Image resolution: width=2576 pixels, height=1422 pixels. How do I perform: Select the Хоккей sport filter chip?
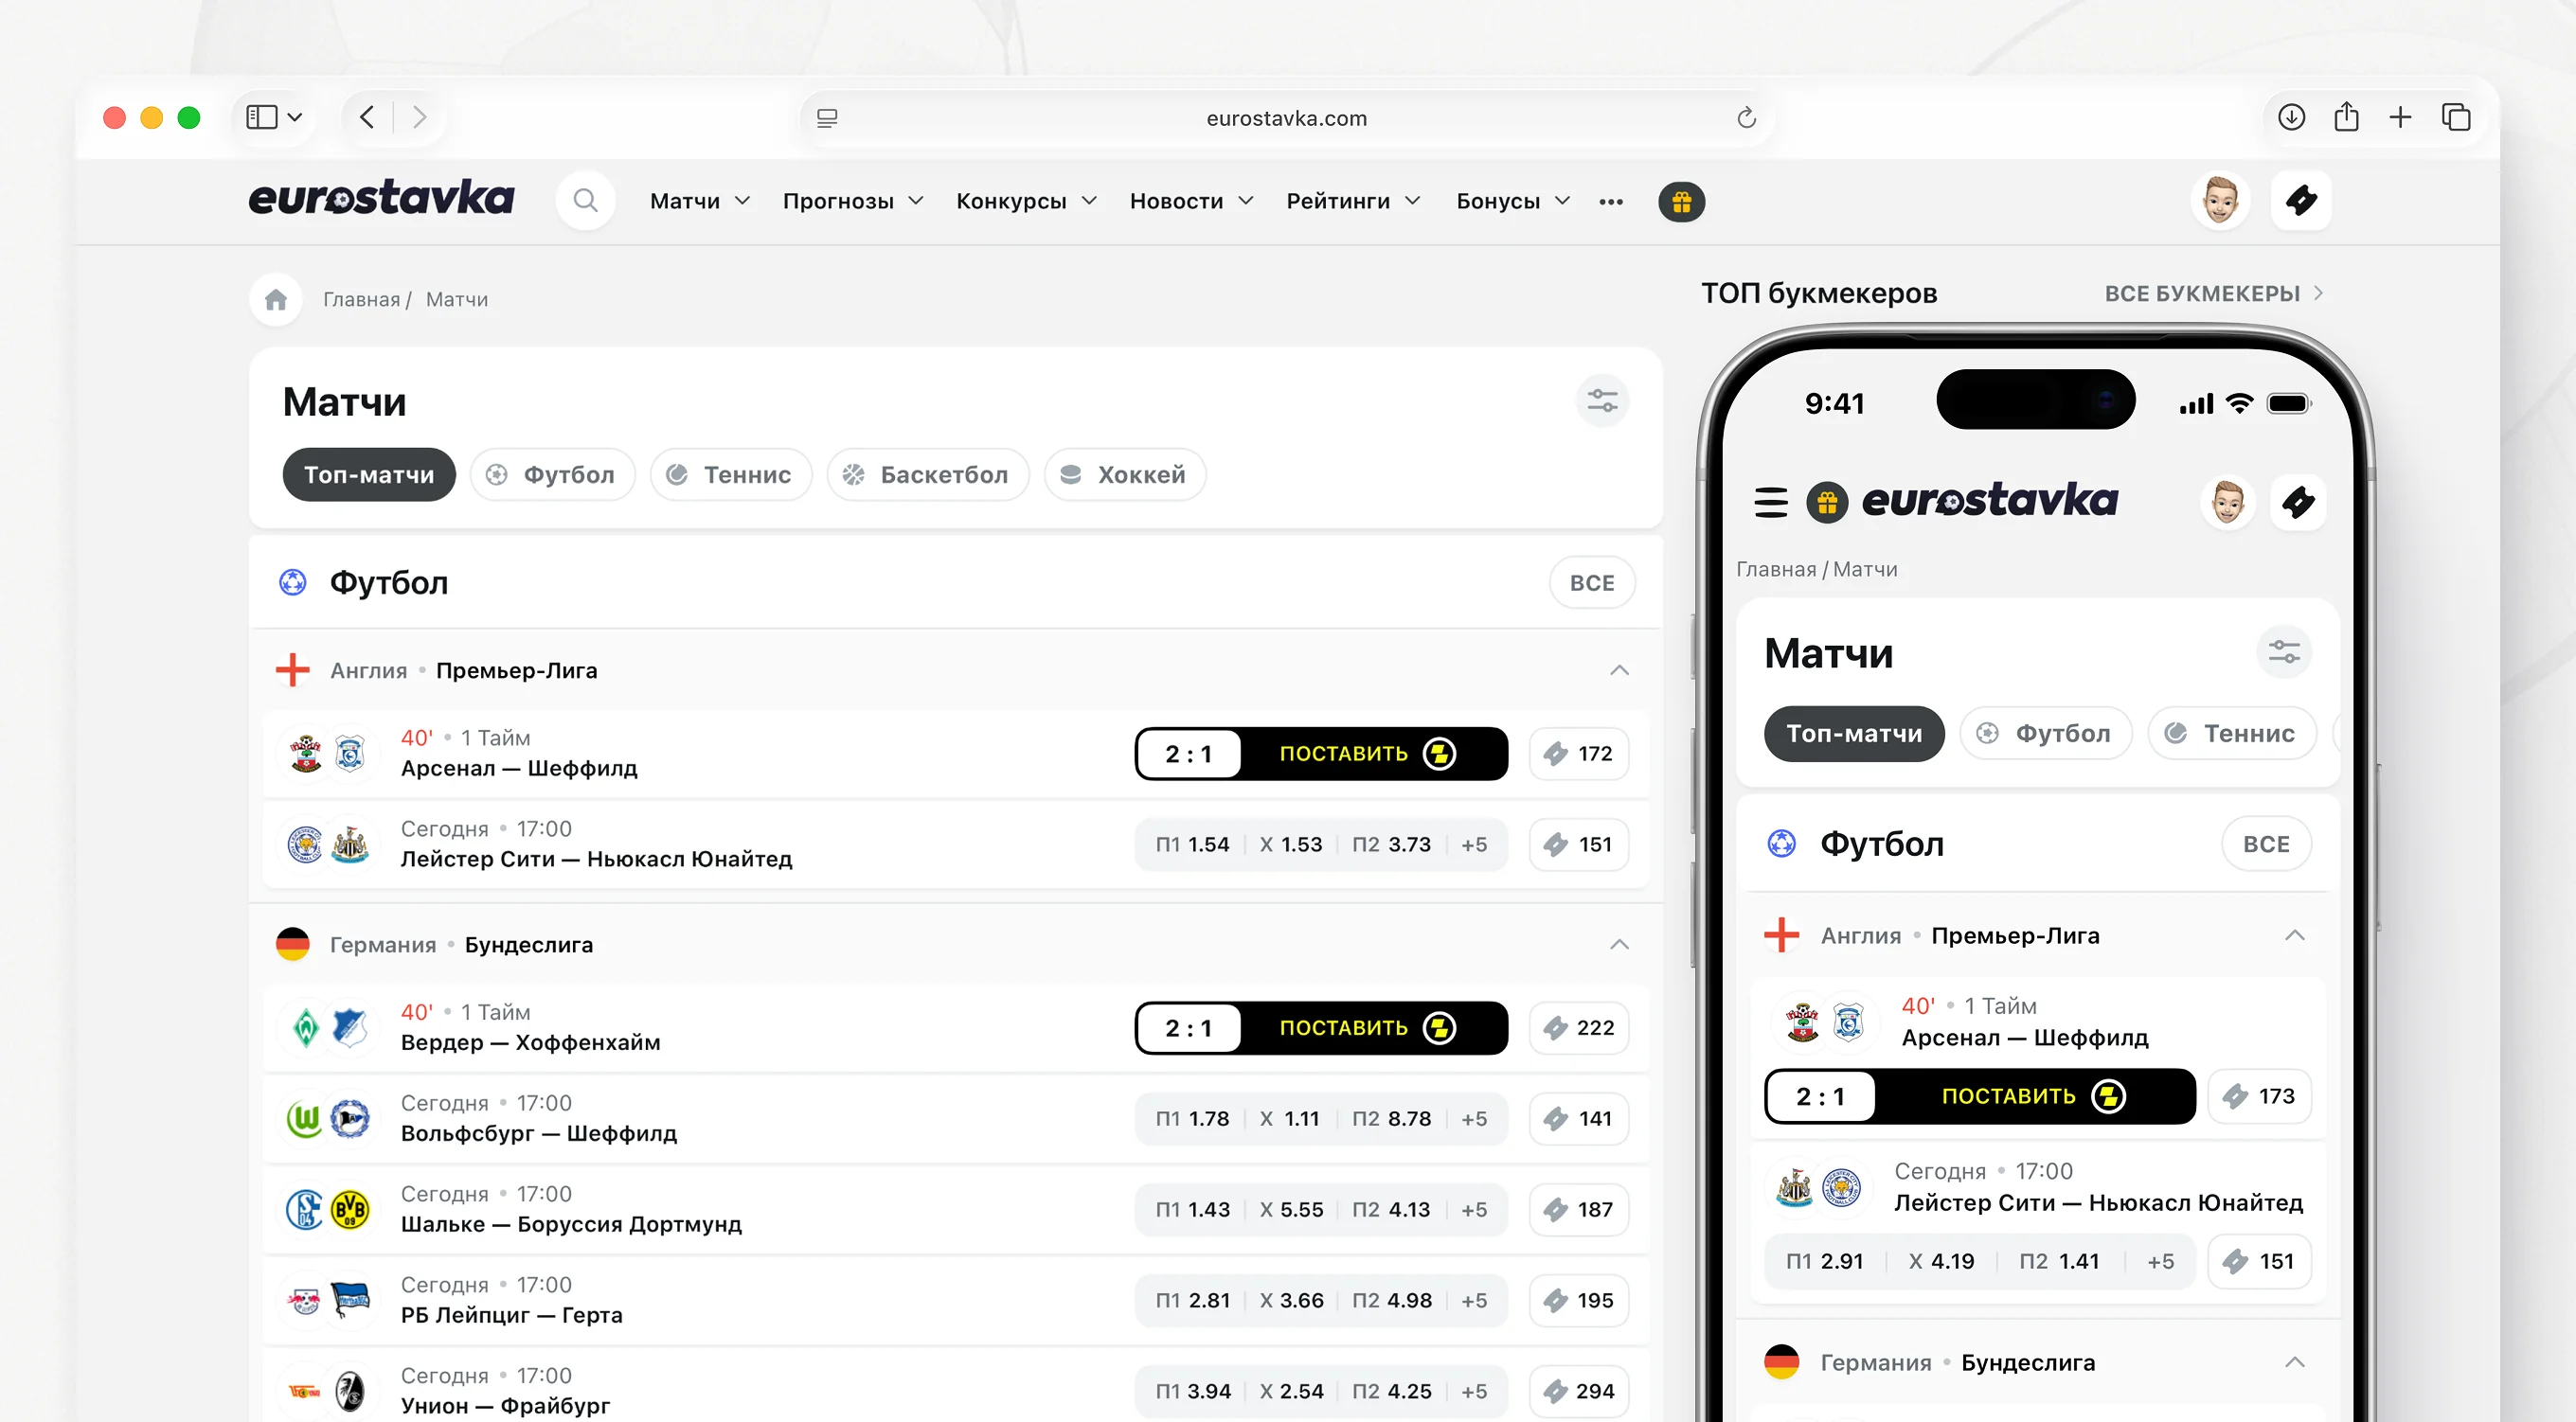(1124, 475)
